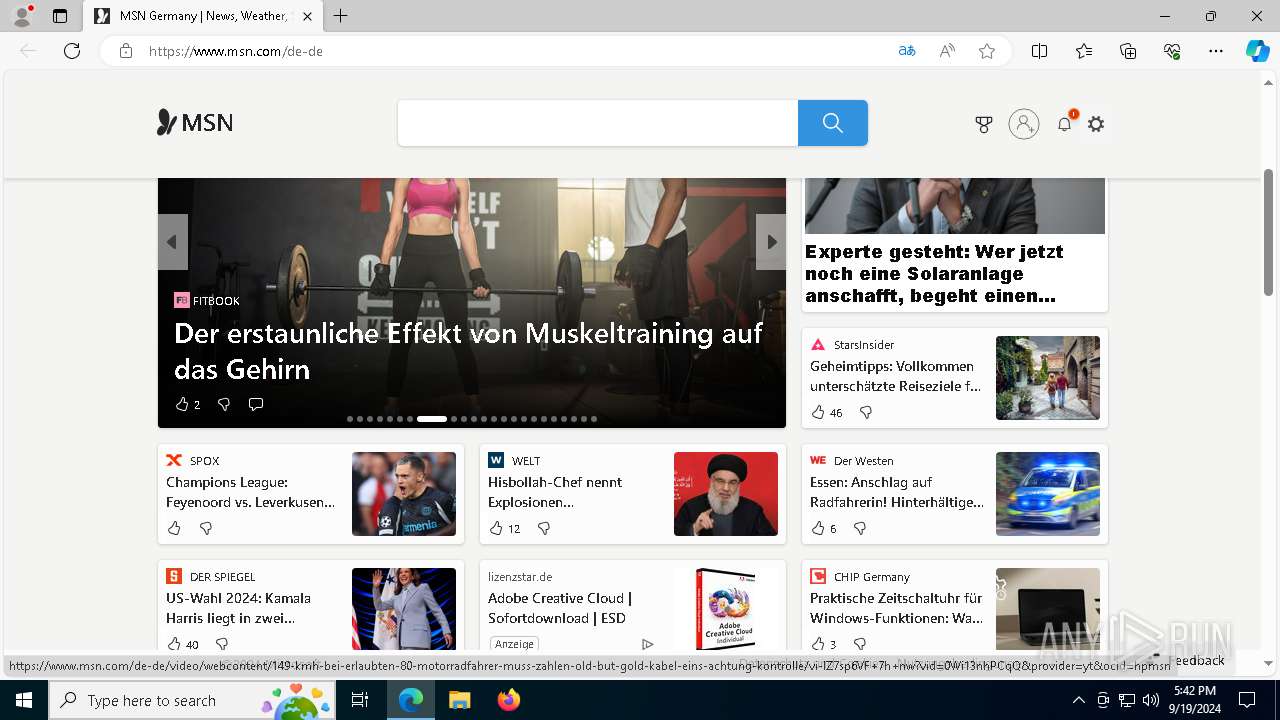Switch to MSN Germany browser tab
Screen dimensions: 1280x720
point(203,16)
